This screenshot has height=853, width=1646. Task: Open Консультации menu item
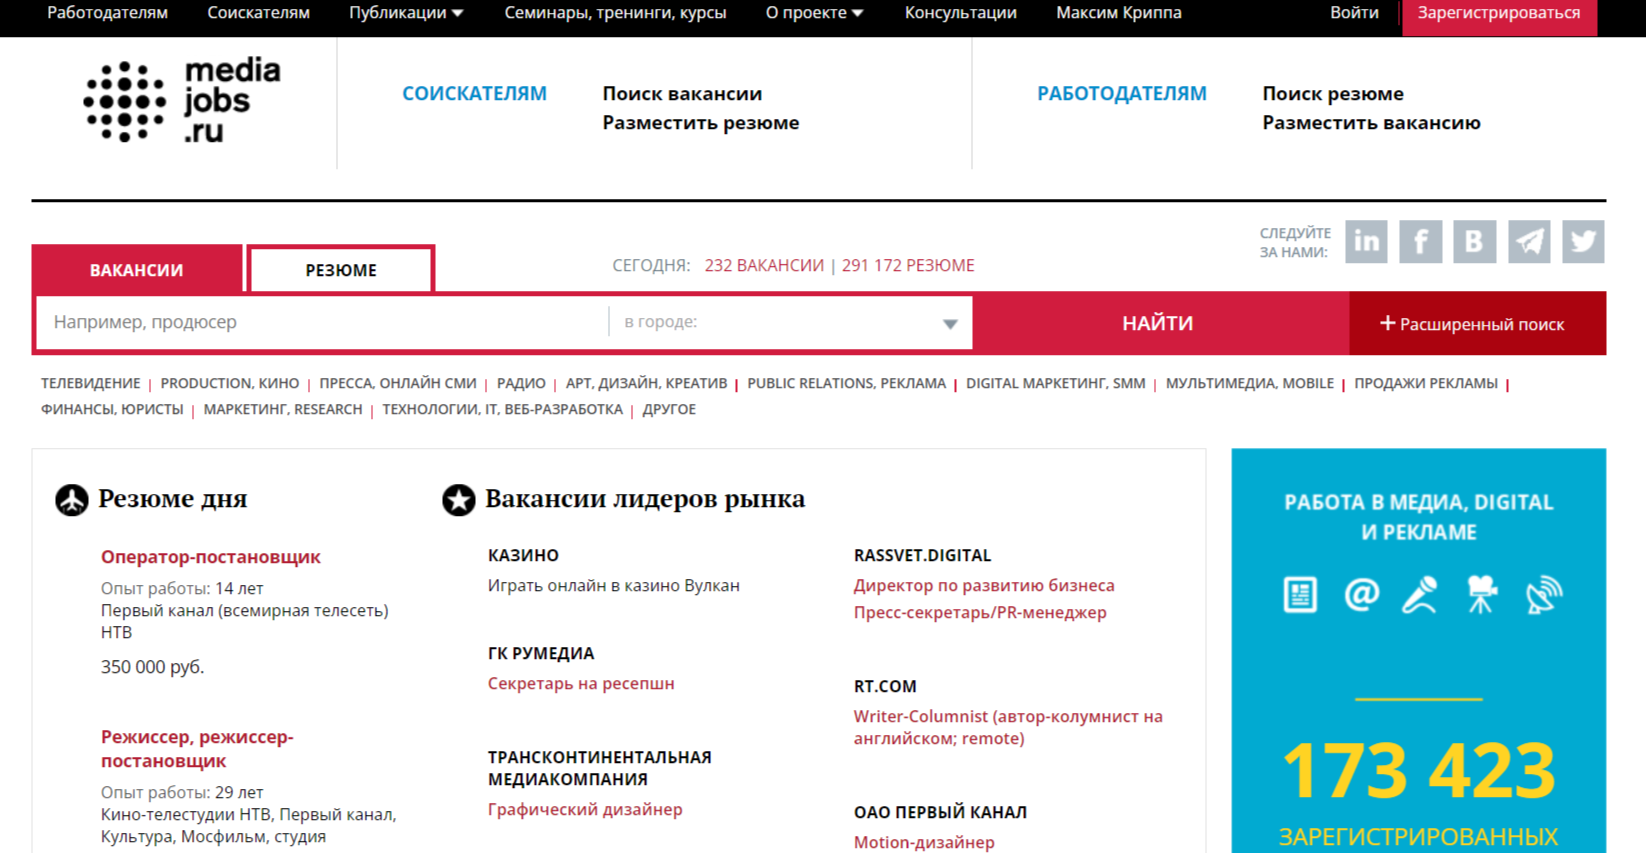tap(961, 13)
